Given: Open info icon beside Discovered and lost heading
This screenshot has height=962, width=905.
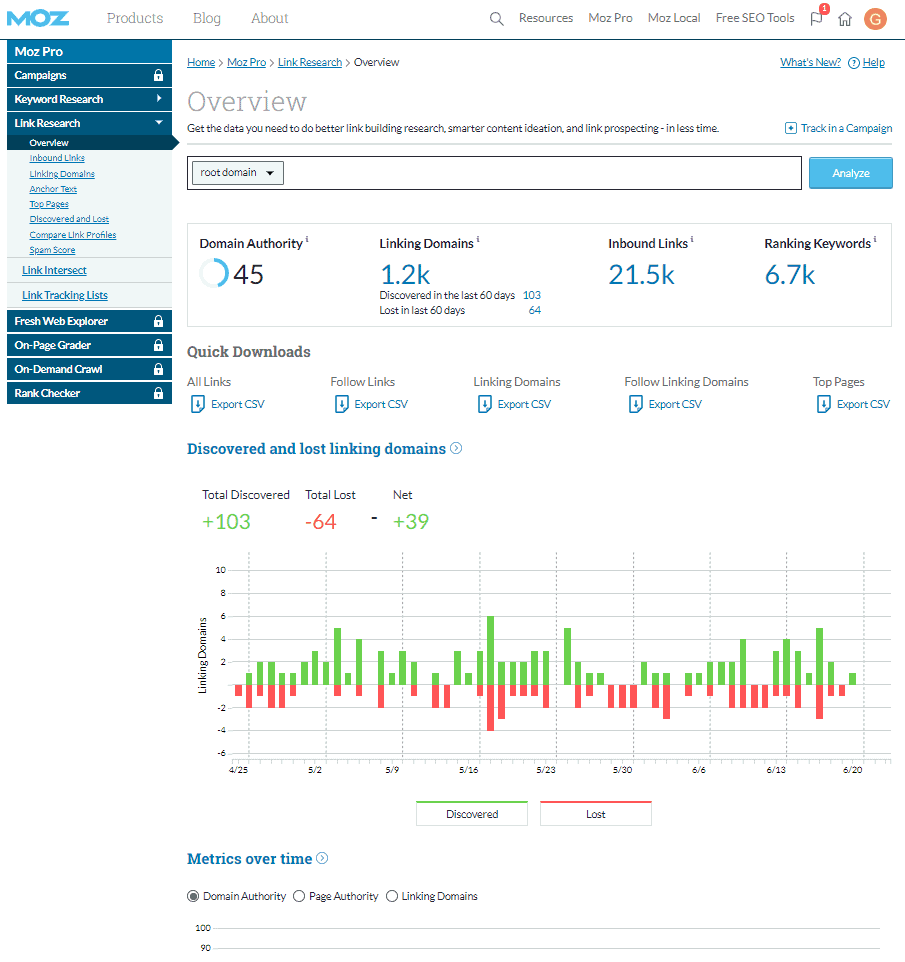Looking at the screenshot, I should coord(456,448).
